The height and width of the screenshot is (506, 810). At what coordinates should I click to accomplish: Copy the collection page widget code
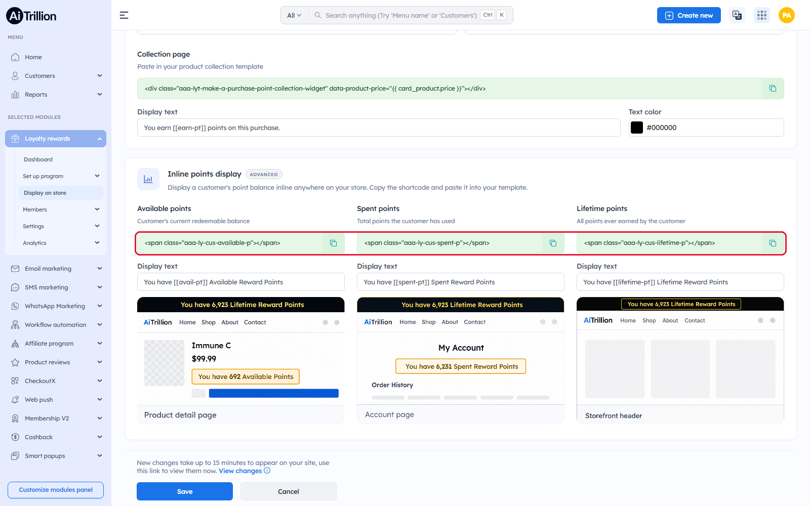coord(772,88)
